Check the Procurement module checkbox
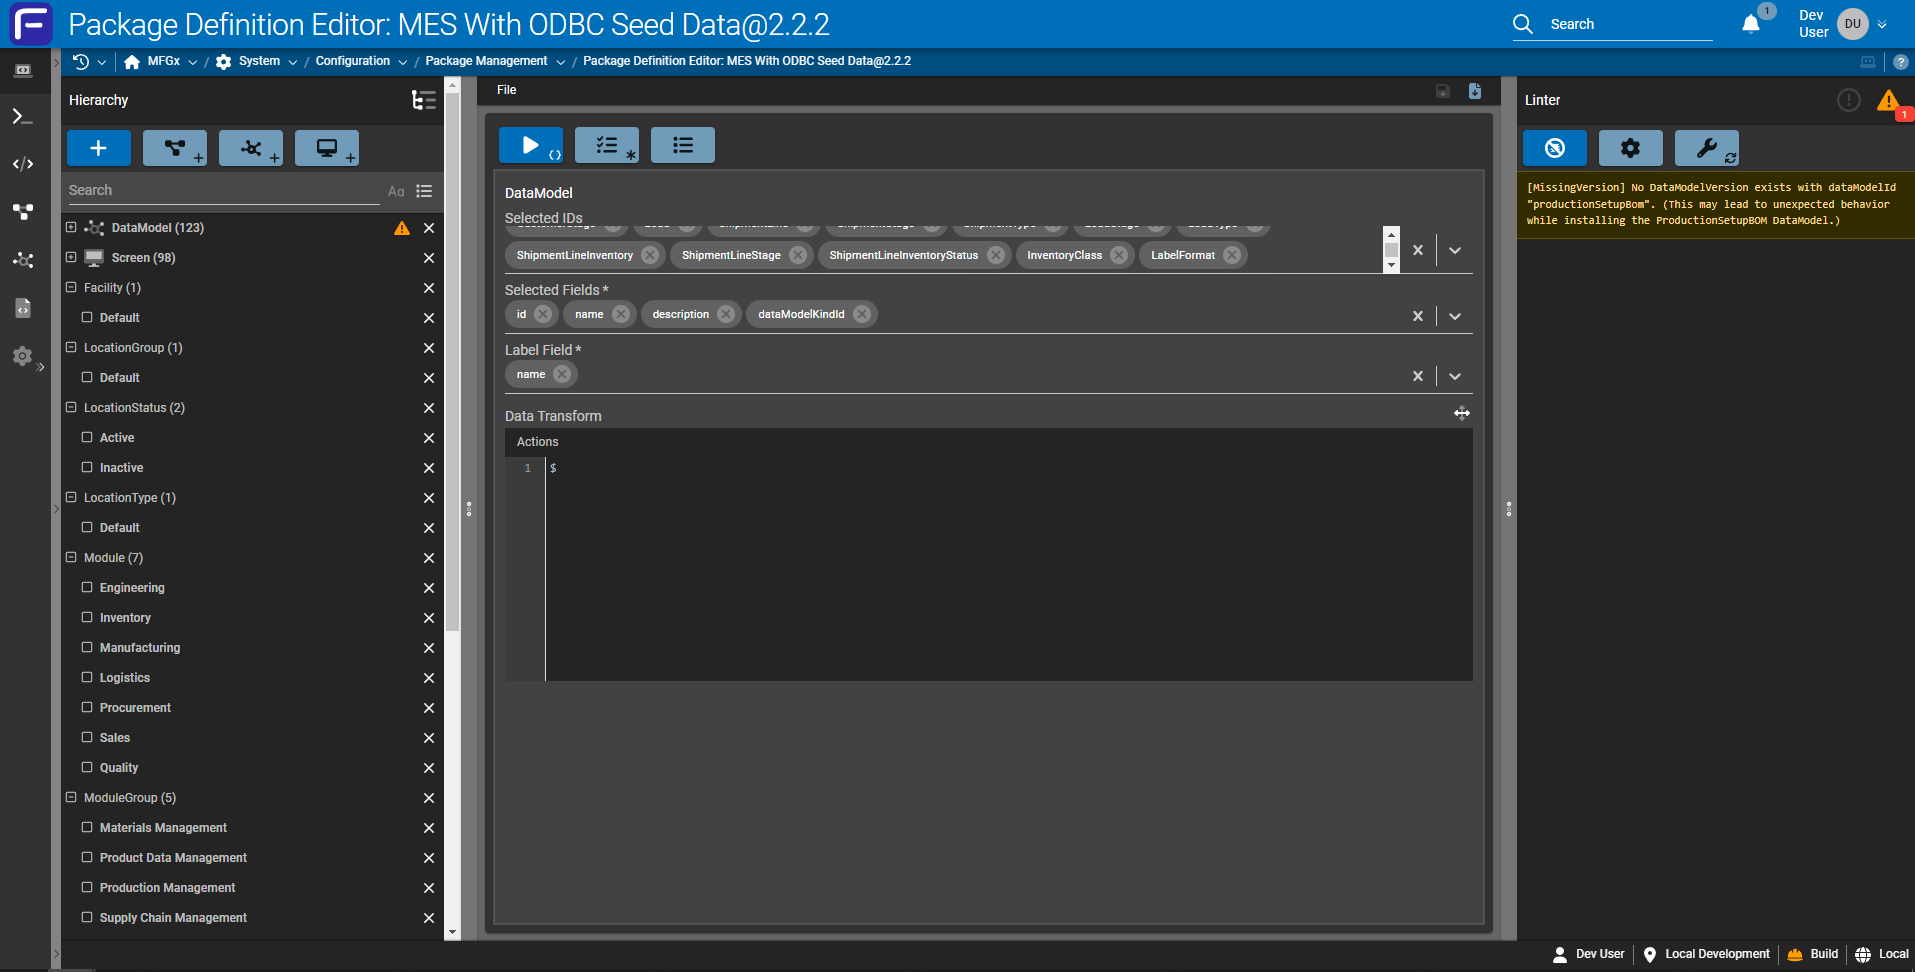Viewport: 1915px width, 972px height. click(87, 707)
